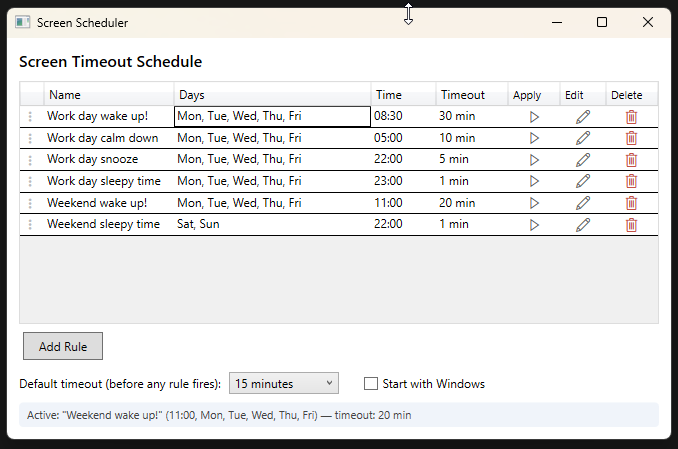Click drag handle of "Weekend wake up!" row
This screenshot has height=449, width=678.
[x=30, y=203]
